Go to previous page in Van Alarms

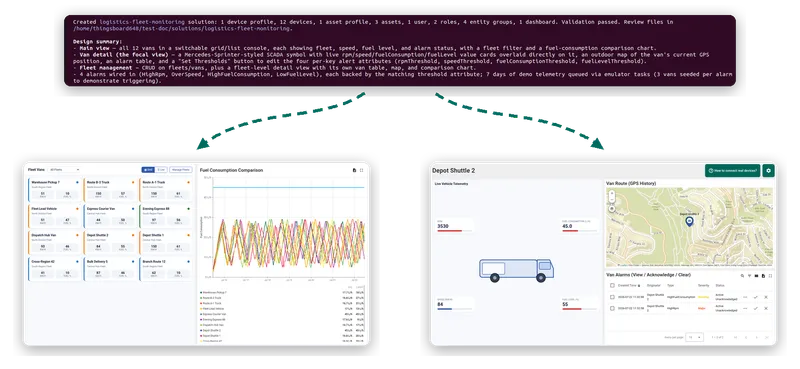746,337
